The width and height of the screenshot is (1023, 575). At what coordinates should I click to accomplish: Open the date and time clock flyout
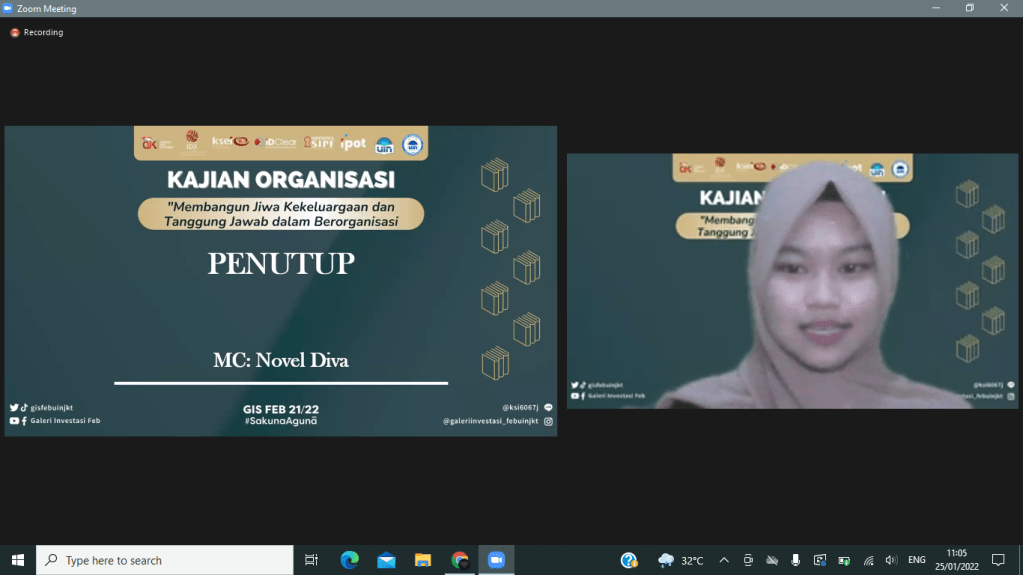click(x=957, y=560)
